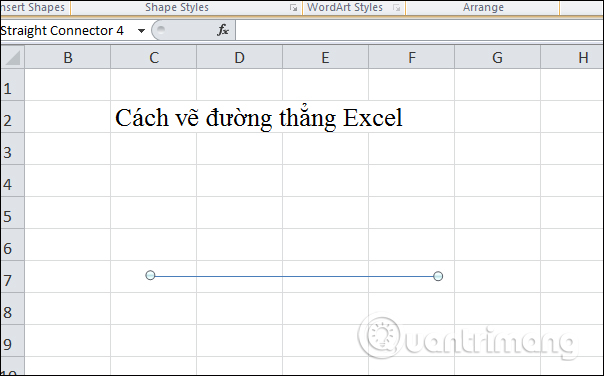Select column H header
This screenshot has height=376, width=604.
pos(572,57)
